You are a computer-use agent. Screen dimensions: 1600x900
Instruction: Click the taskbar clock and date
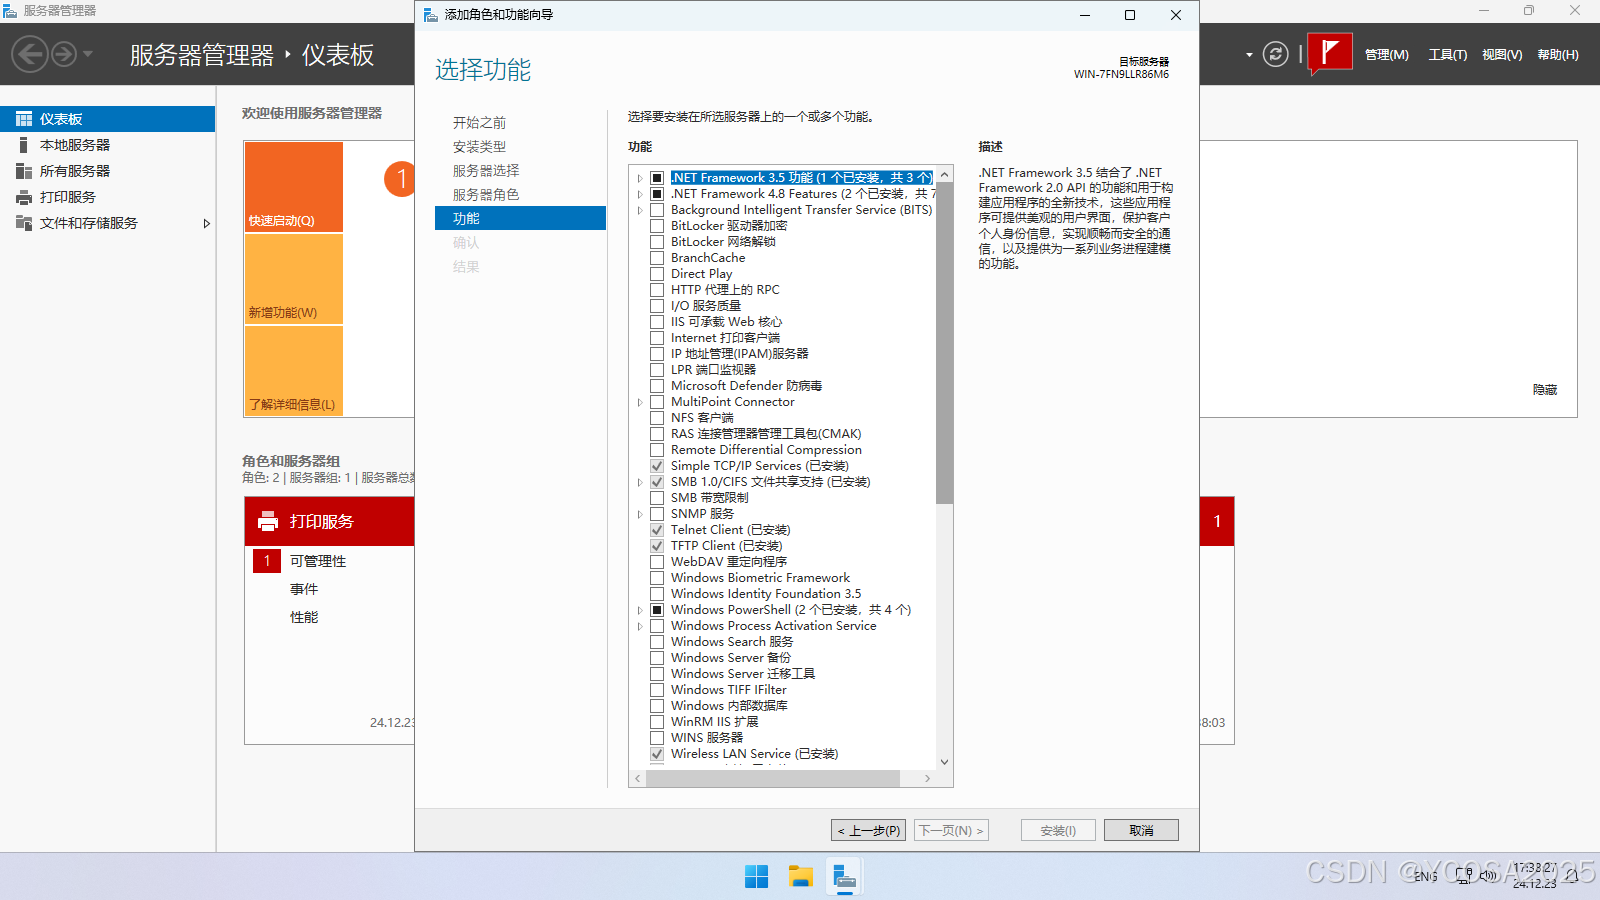tap(1535, 876)
